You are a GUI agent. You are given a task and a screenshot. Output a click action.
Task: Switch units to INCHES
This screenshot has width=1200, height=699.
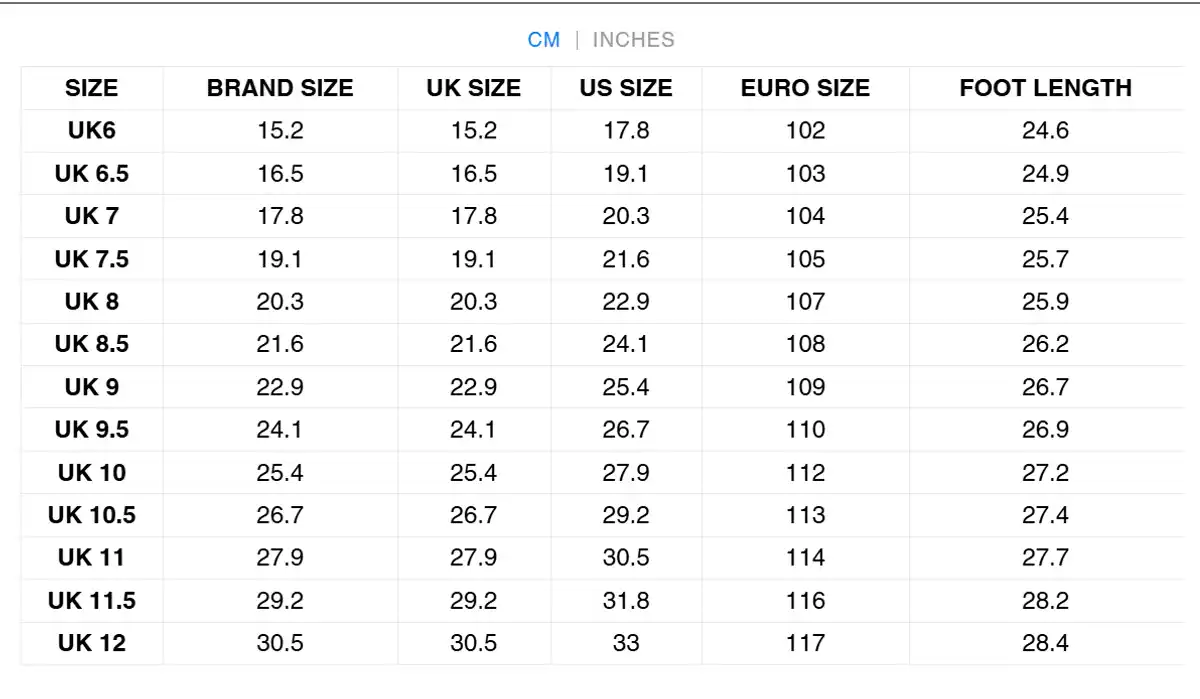633,40
